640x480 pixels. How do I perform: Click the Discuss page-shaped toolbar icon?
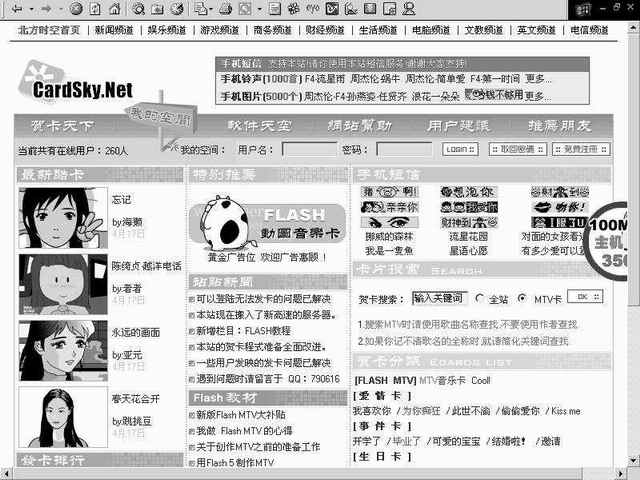(275, 8)
